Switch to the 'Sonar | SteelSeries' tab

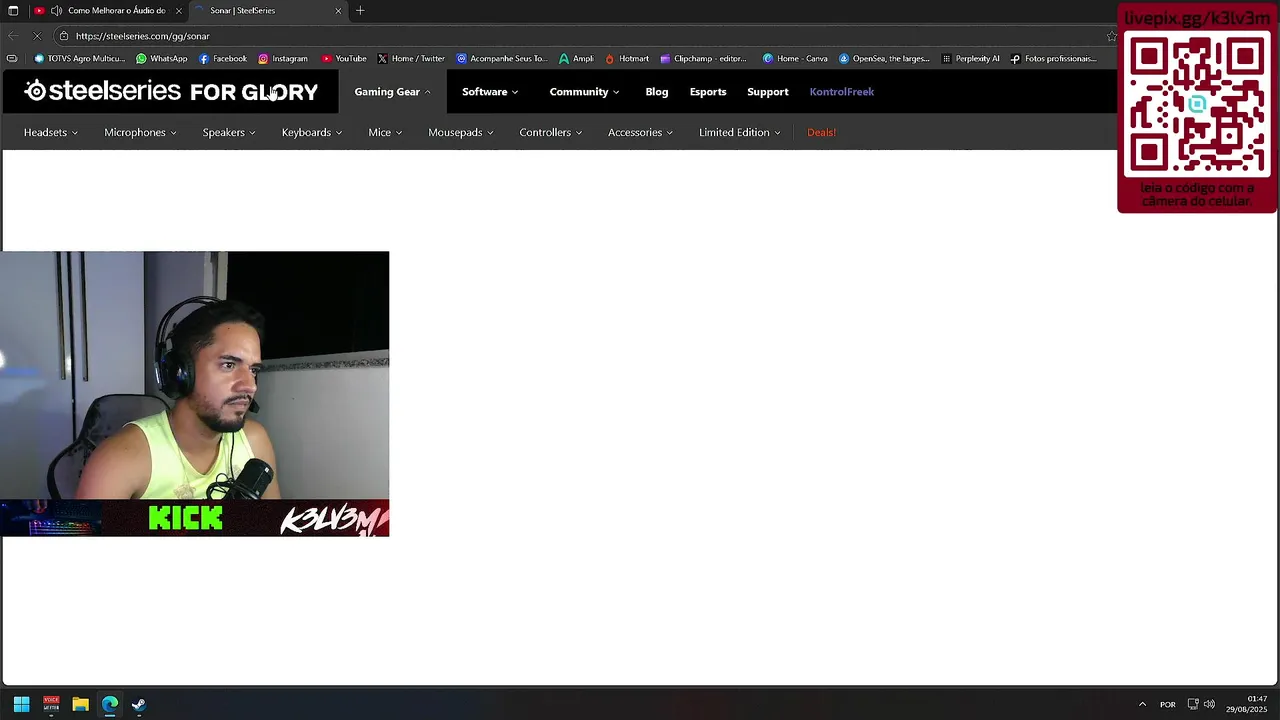pyautogui.click(x=268, y=11)
